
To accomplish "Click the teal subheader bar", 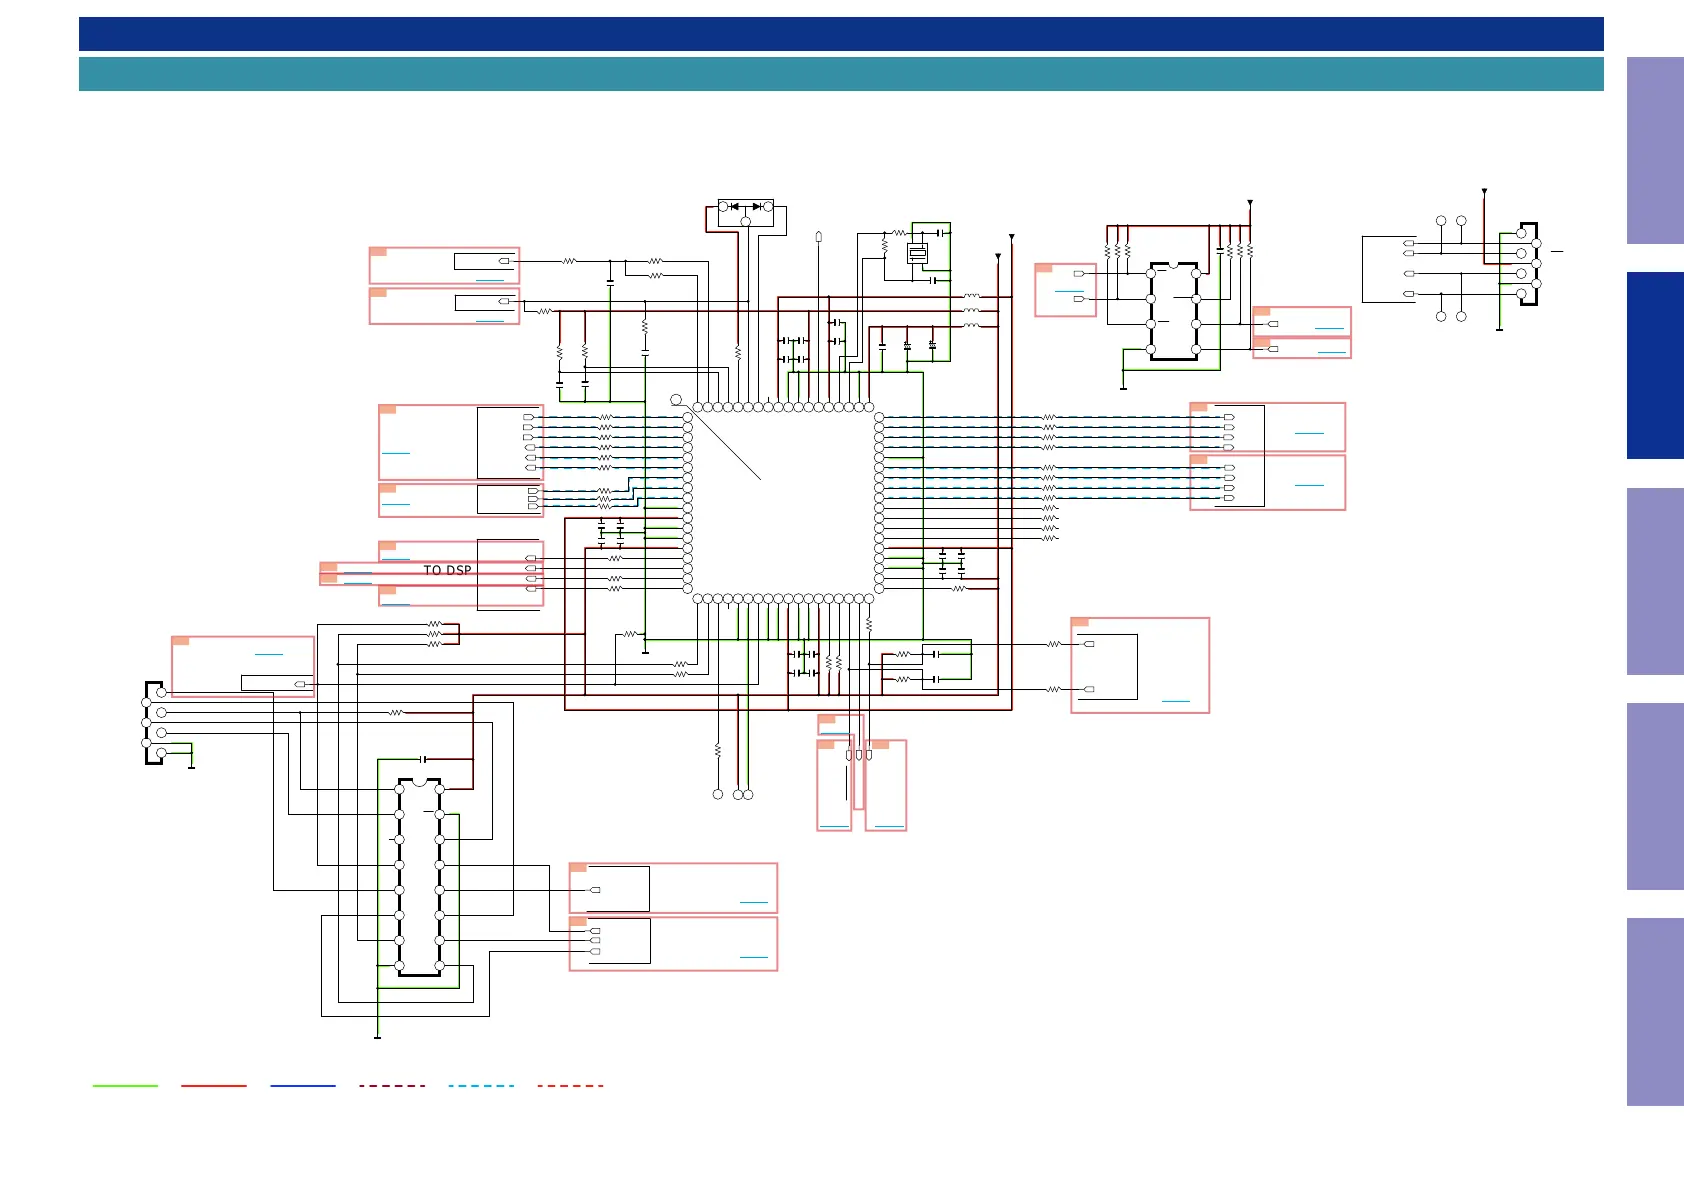I will point(841,74).
